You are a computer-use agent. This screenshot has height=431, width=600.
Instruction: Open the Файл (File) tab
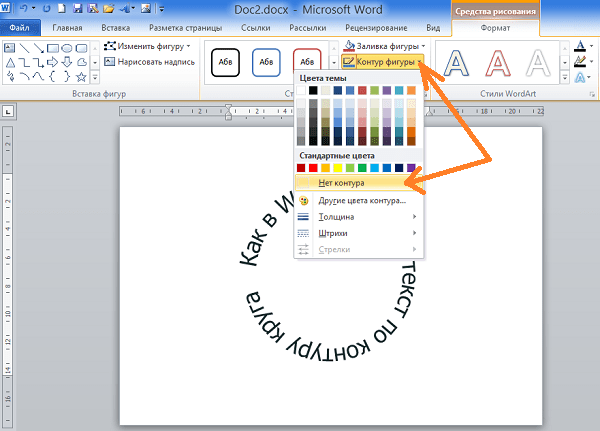18,30
